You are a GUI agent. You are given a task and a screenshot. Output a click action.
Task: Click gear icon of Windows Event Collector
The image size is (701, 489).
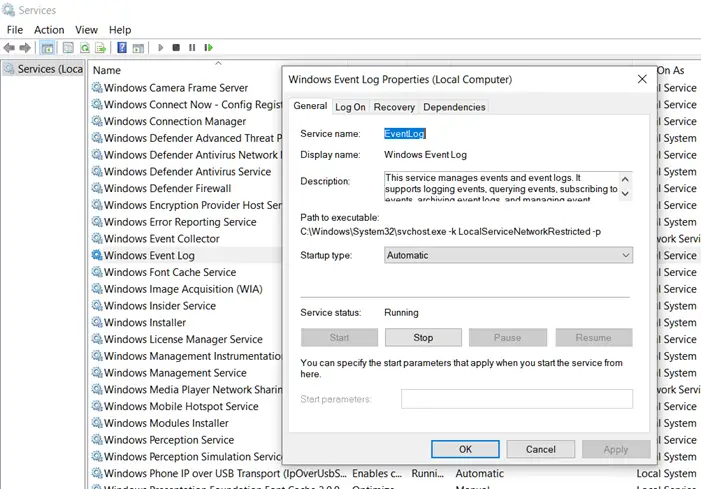(97, 239)
